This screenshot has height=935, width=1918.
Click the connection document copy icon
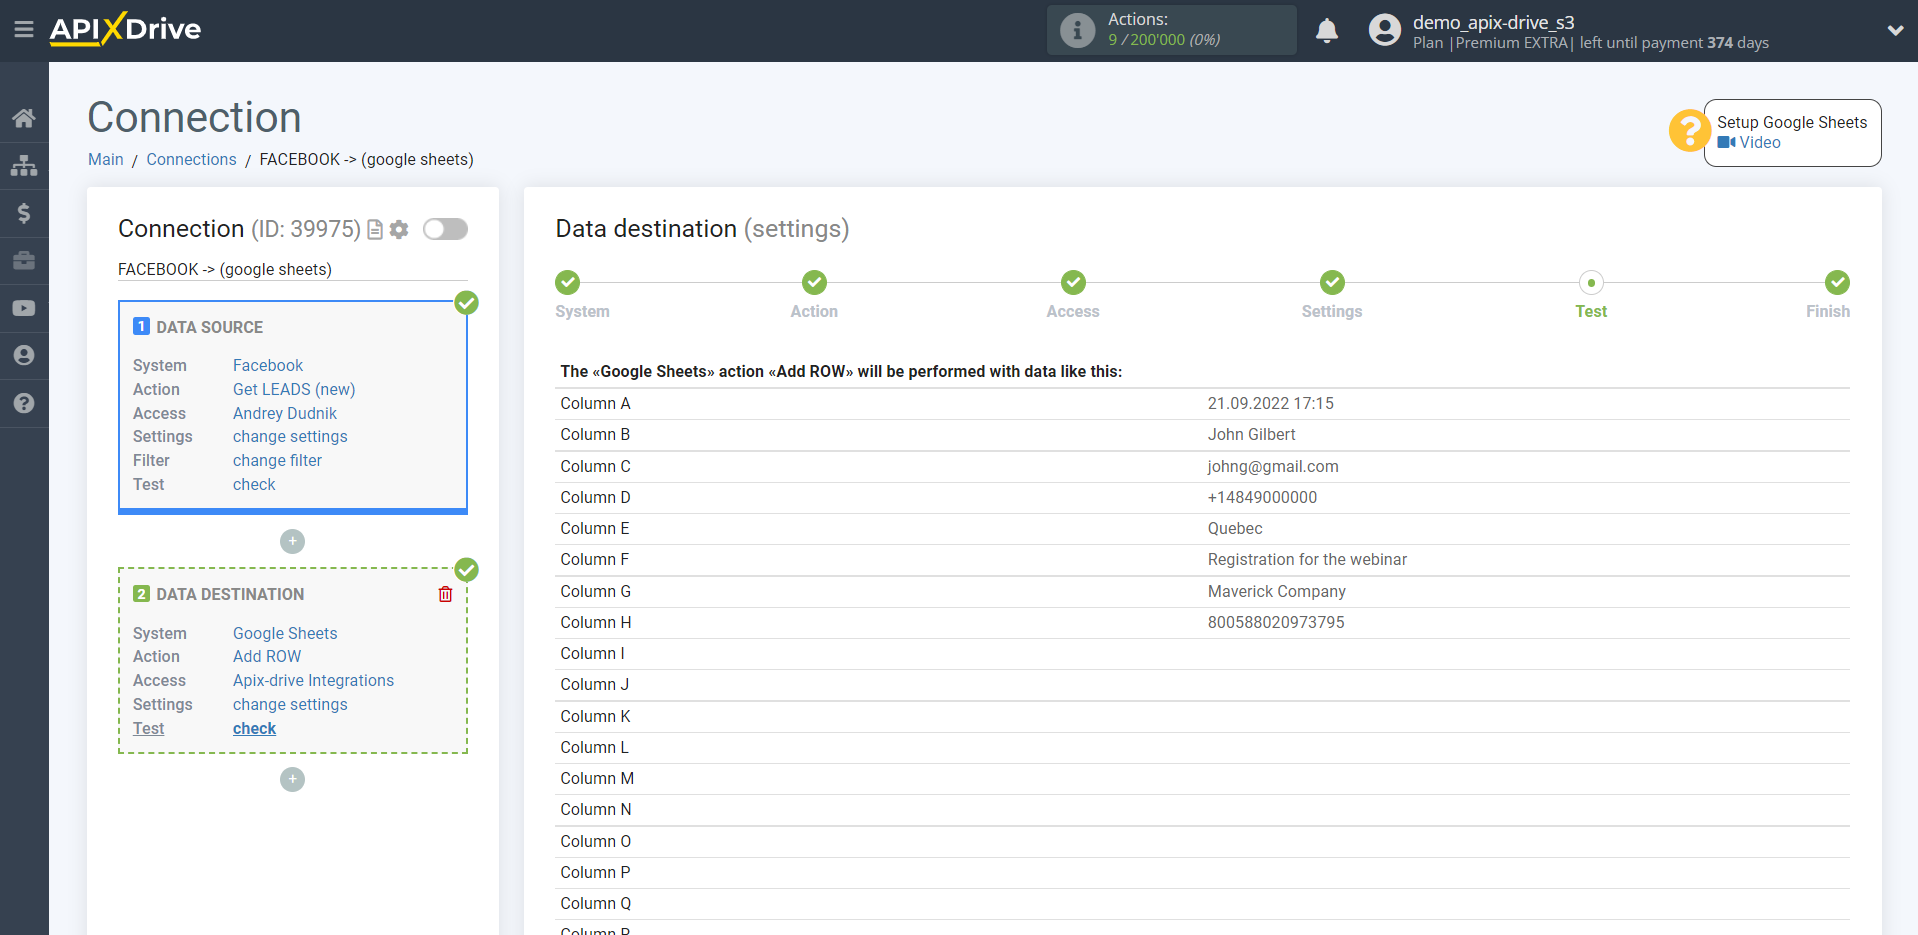coord(375,230)
